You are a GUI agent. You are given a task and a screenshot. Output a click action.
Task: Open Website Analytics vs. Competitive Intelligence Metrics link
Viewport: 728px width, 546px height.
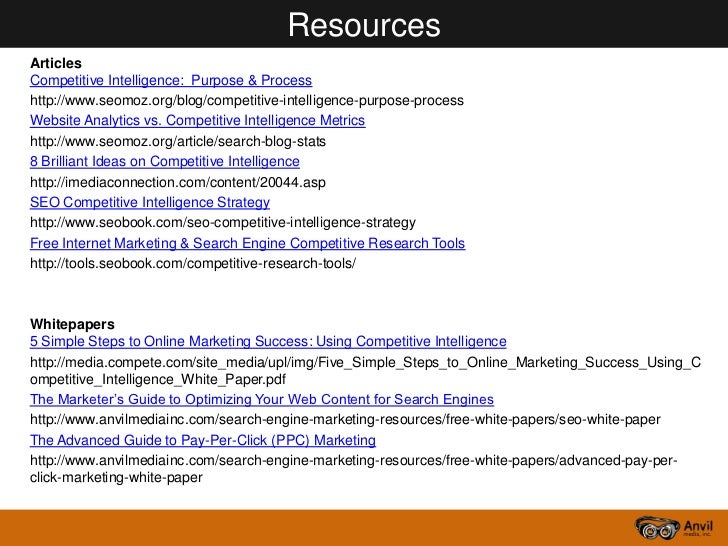tap(197, 121)
